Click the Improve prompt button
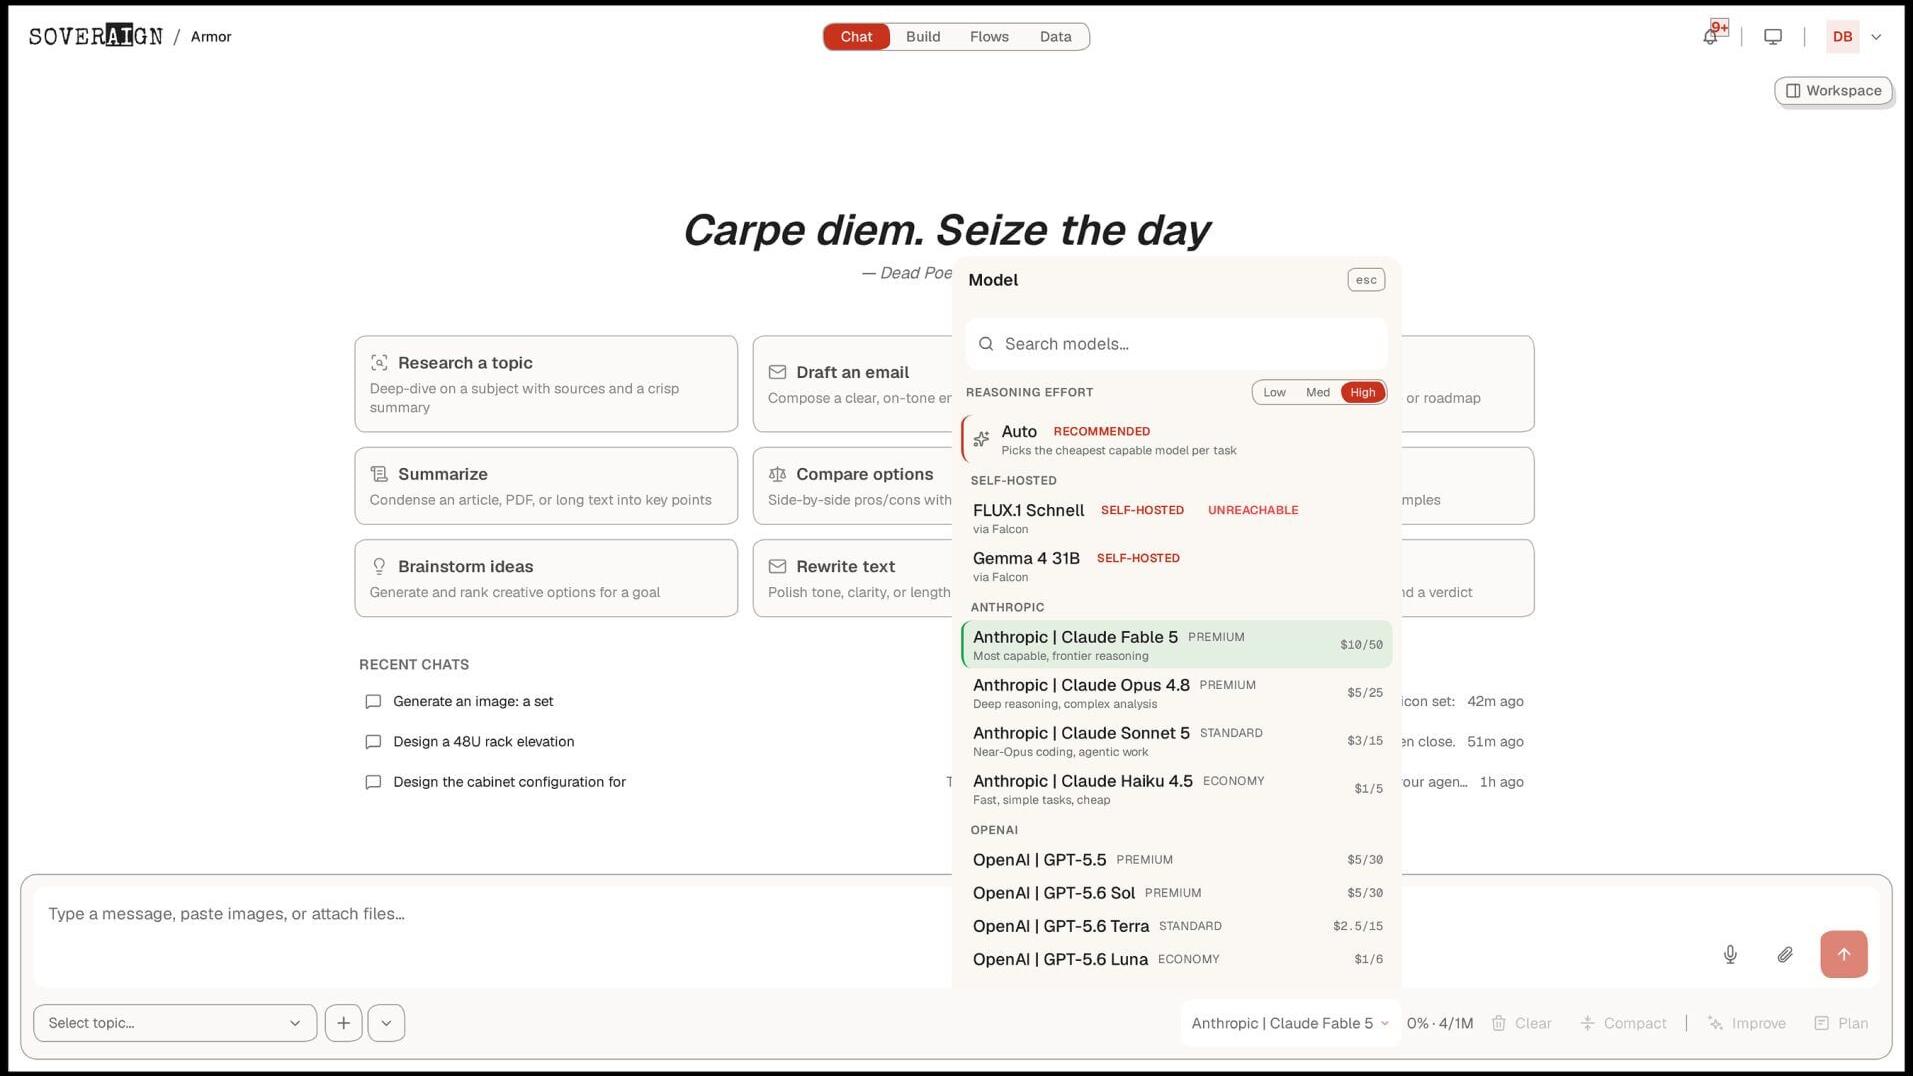The height and width of the screenshot is (1076, 1913). (x=1746, y=1023)
